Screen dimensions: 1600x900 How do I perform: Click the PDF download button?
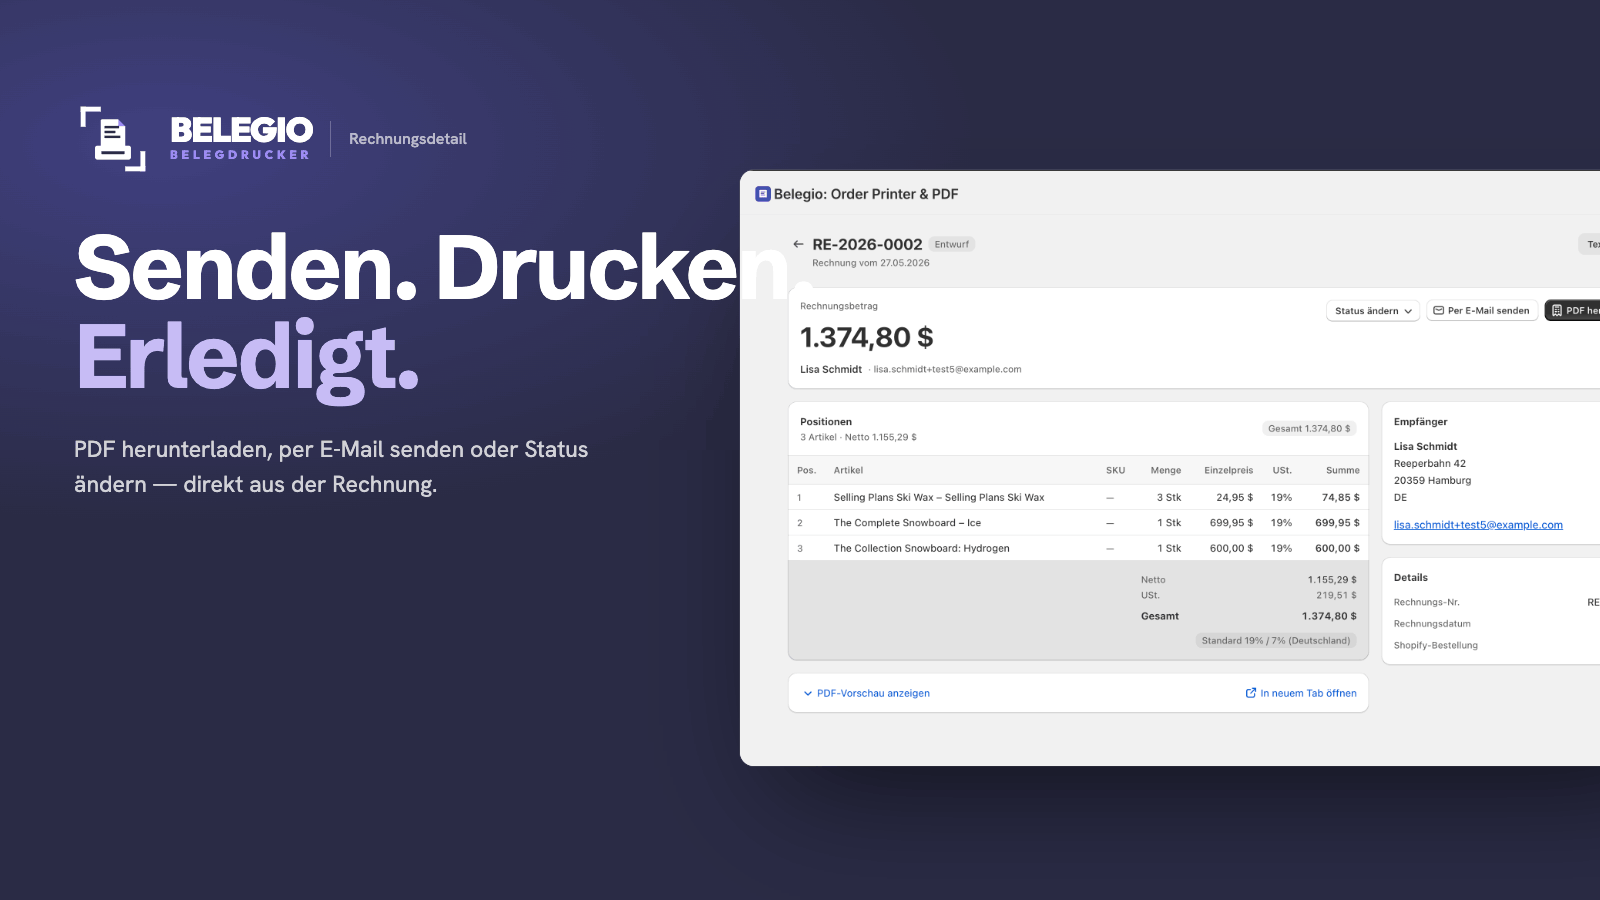pyautogui.click(x=1573, y=311)
